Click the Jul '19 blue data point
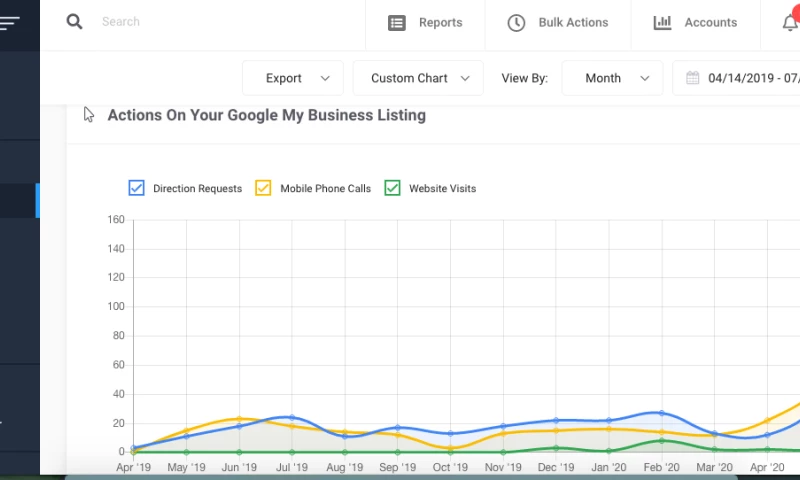800x480 pixels. point(292,418)
